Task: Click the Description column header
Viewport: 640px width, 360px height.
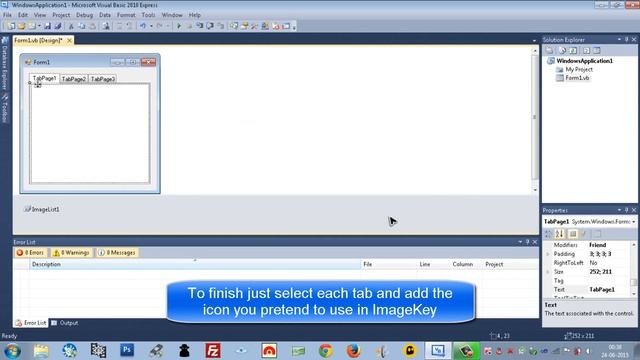Action: (195, 264)
